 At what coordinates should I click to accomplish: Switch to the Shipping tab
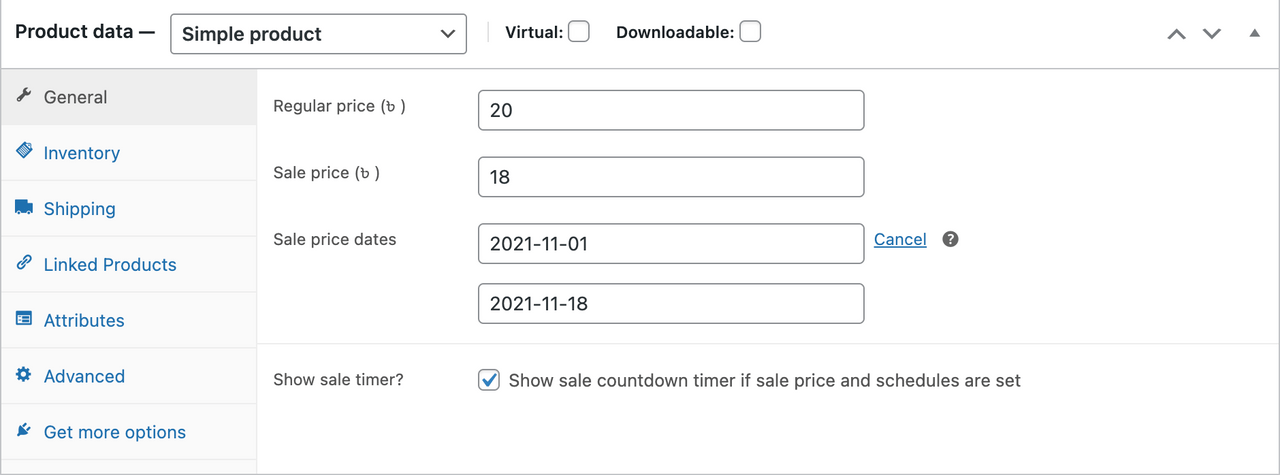pos(80,209)
